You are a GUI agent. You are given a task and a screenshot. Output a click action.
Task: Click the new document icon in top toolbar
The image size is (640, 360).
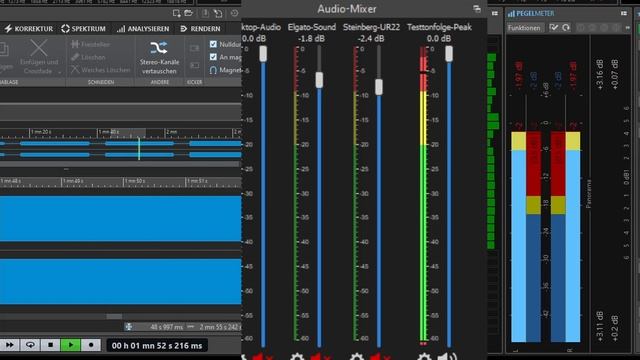[x=176, y=13]
